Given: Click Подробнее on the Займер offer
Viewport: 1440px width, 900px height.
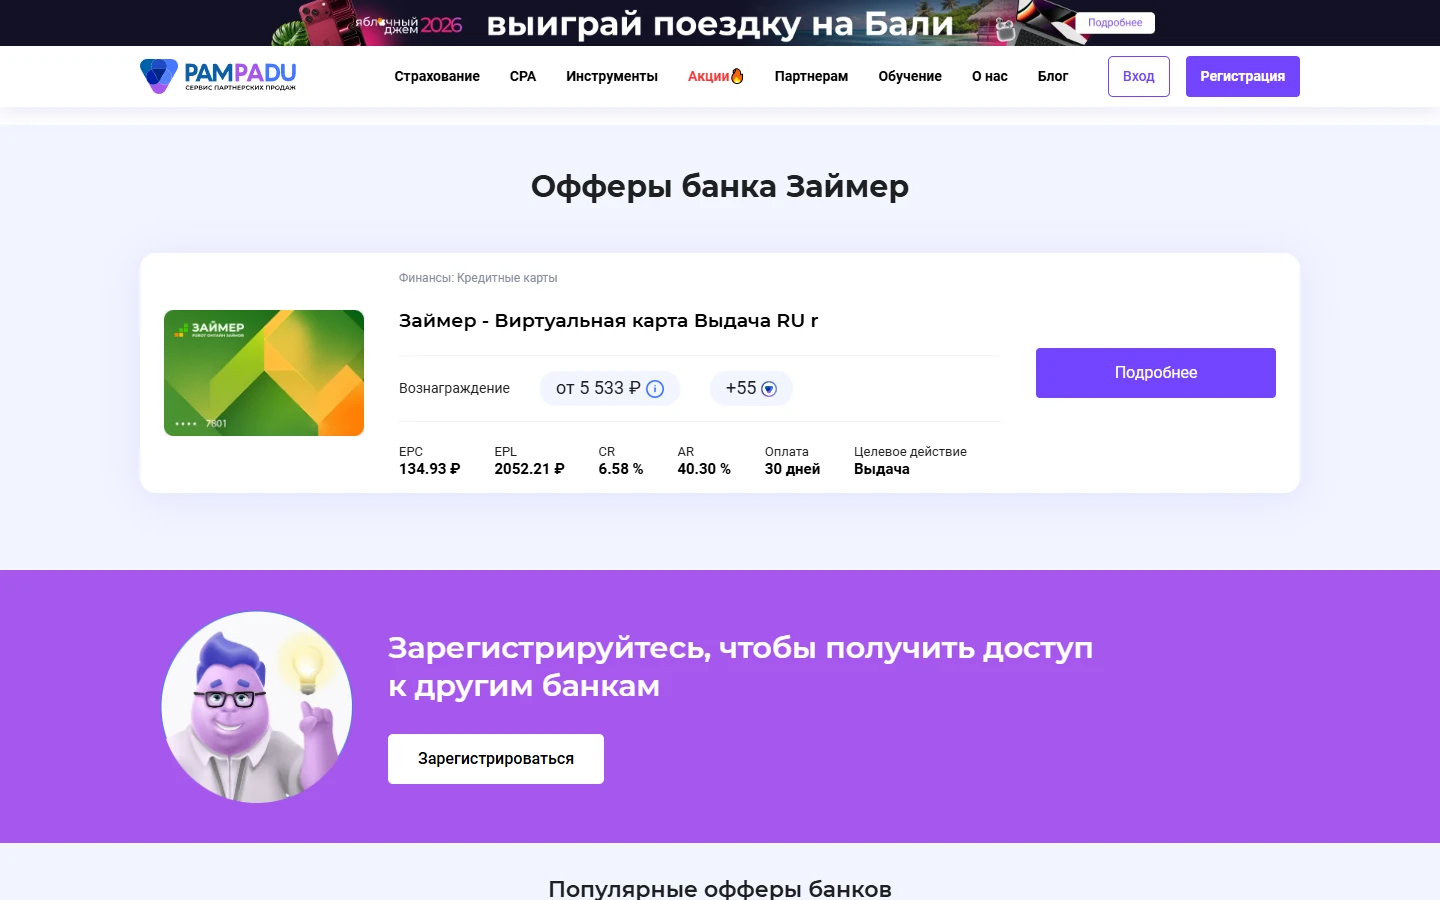Looking at the screenshot, I should point(1156,373).
